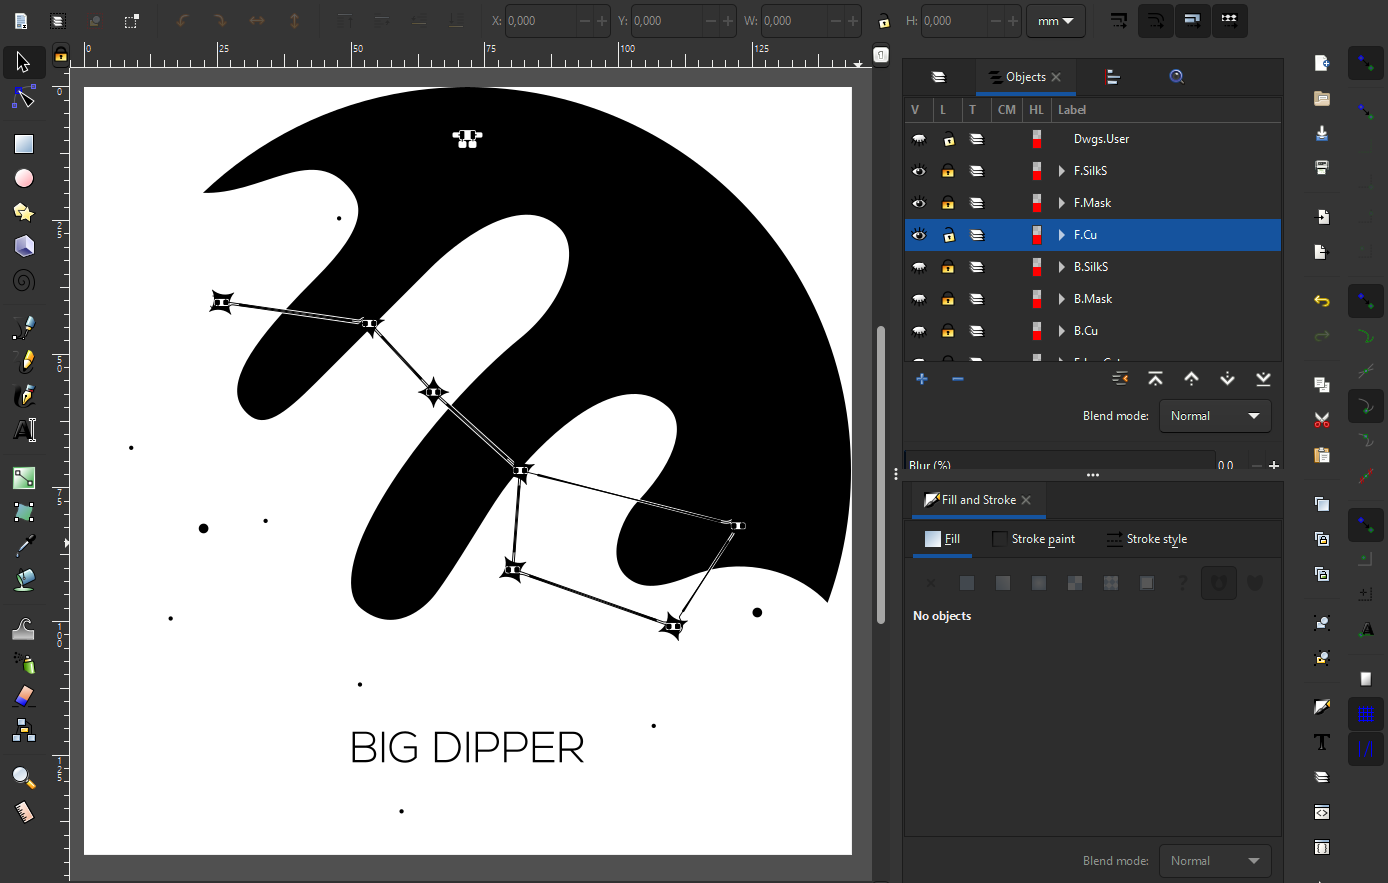Open the units dropdown showing mm
The height and width of the screenshot is (883, 1388).
pos(1055,21)
